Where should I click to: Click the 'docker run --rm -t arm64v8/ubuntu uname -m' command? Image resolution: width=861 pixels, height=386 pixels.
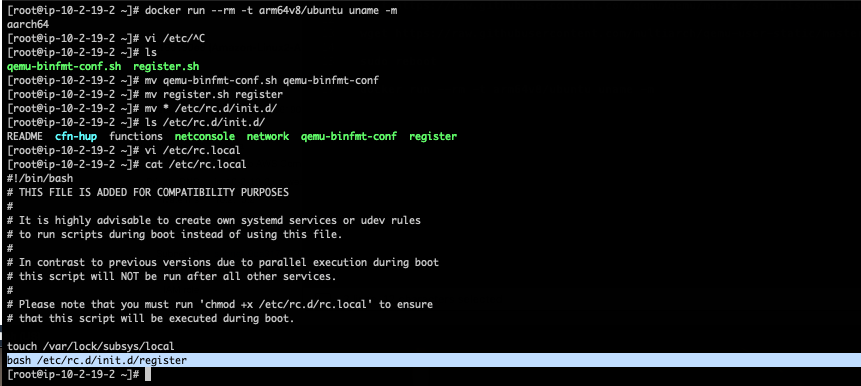(x=271, y=11)
